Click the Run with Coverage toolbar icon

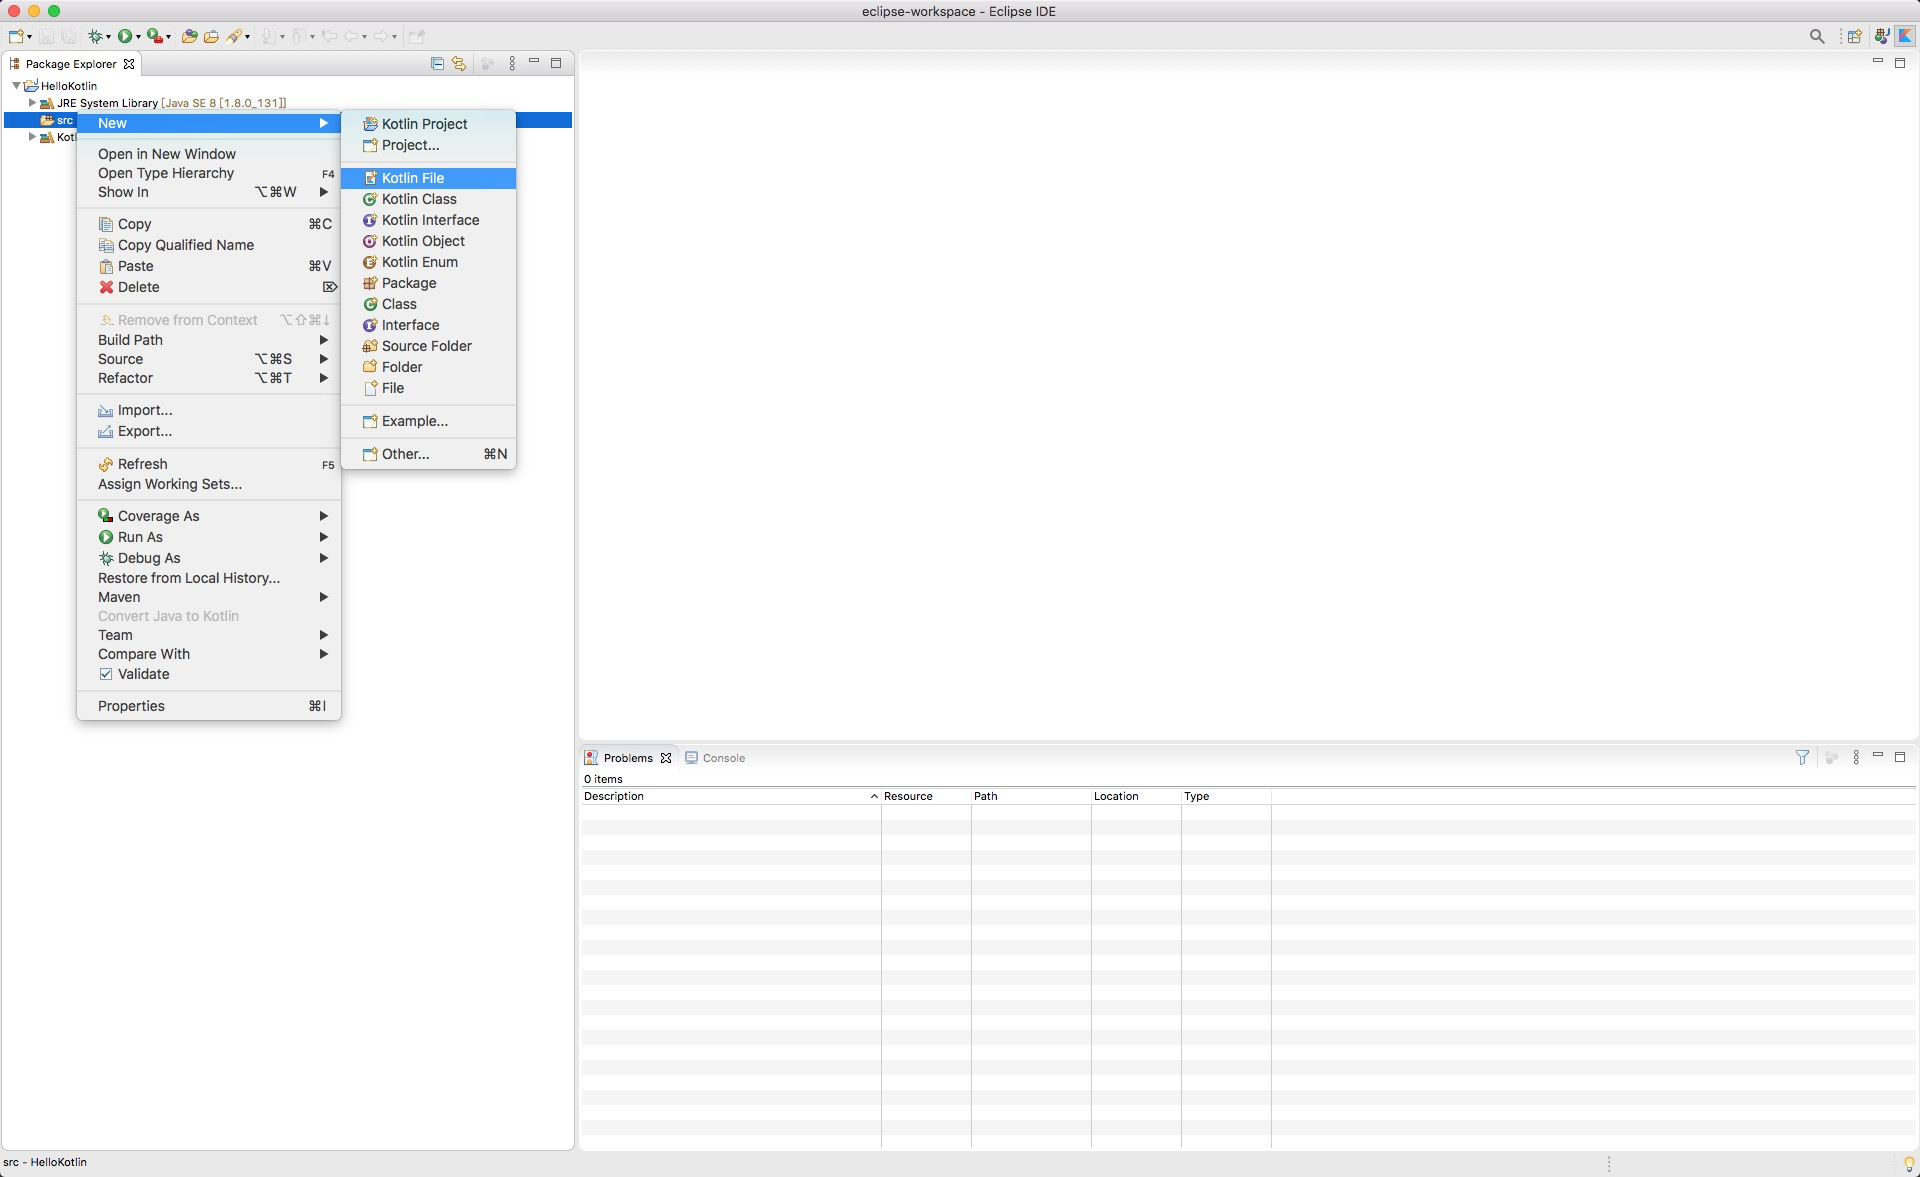coord(155,36)
